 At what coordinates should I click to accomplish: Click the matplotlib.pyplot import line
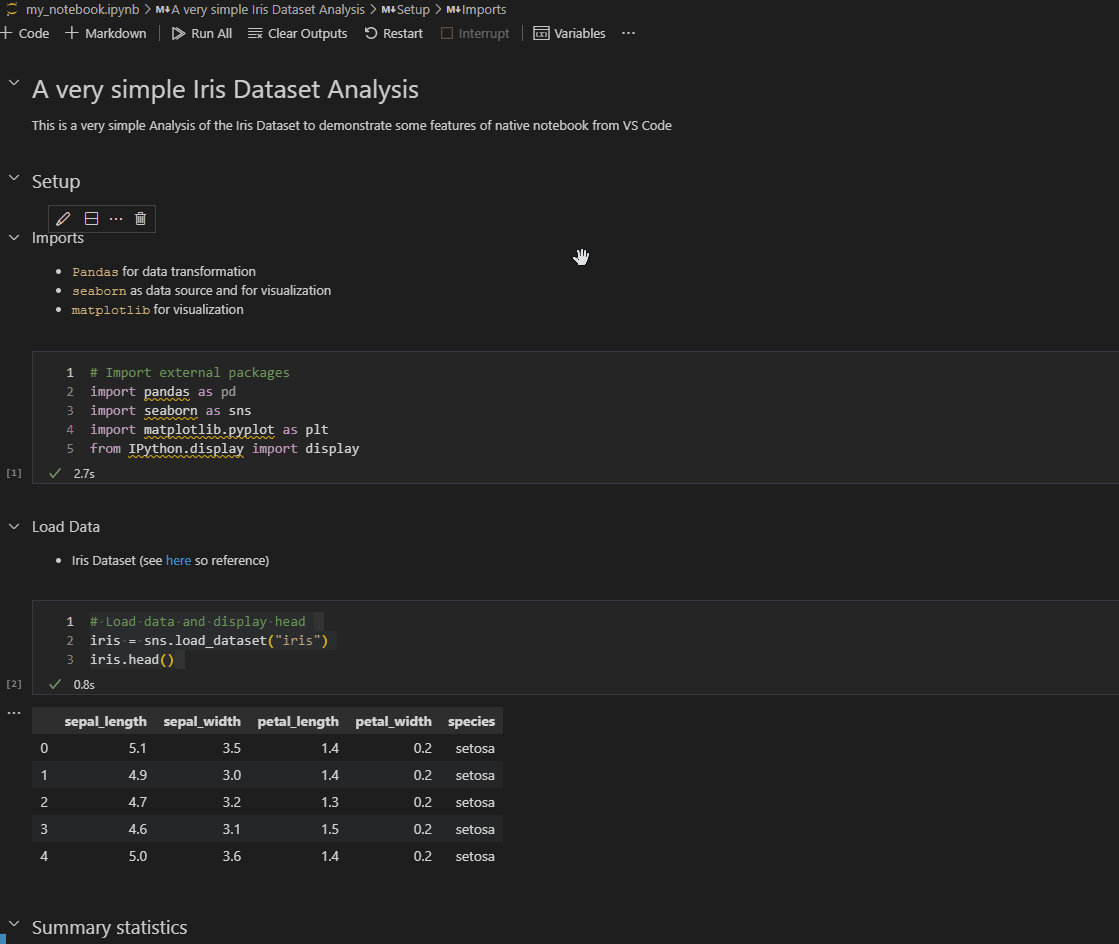tap(209, 430)
